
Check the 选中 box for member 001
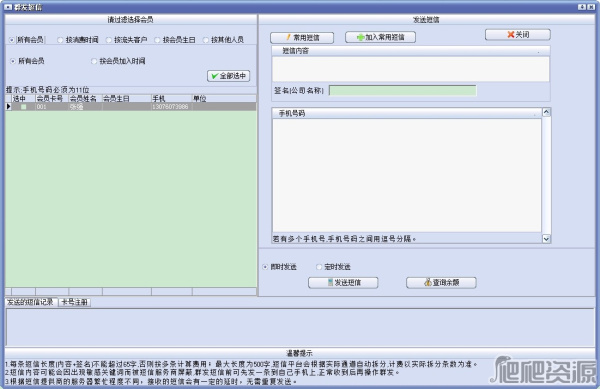click(x=24, y=107)
